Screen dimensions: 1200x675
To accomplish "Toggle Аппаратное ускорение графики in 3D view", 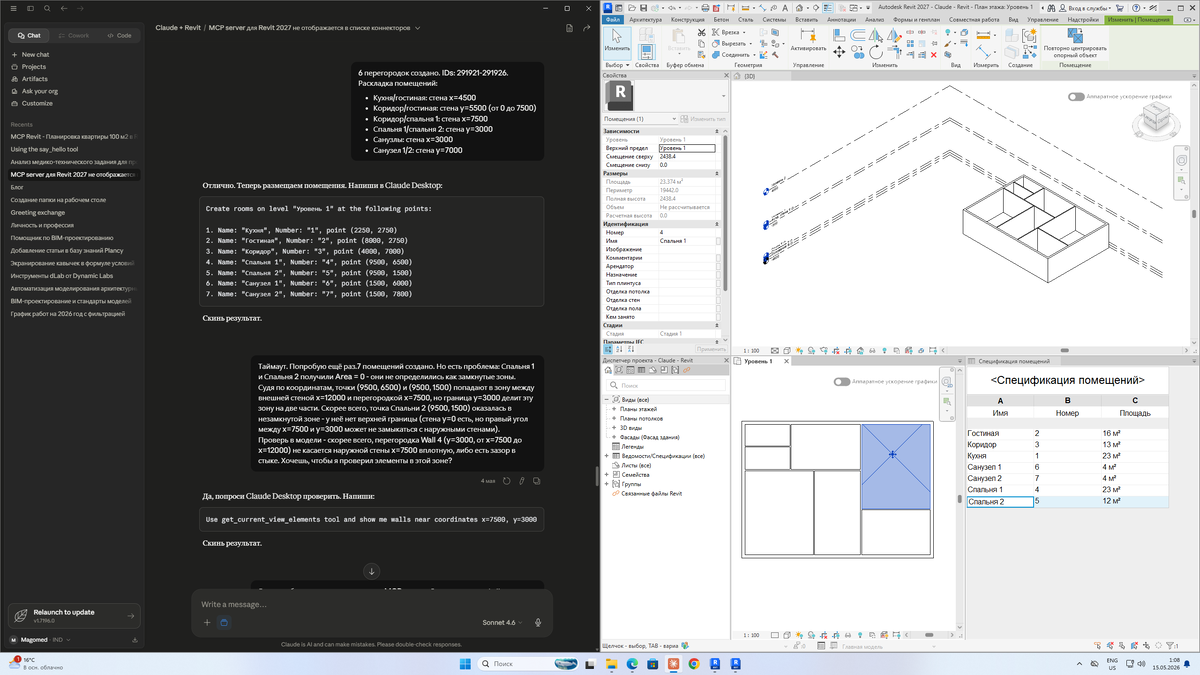I will pos(1076,97).
